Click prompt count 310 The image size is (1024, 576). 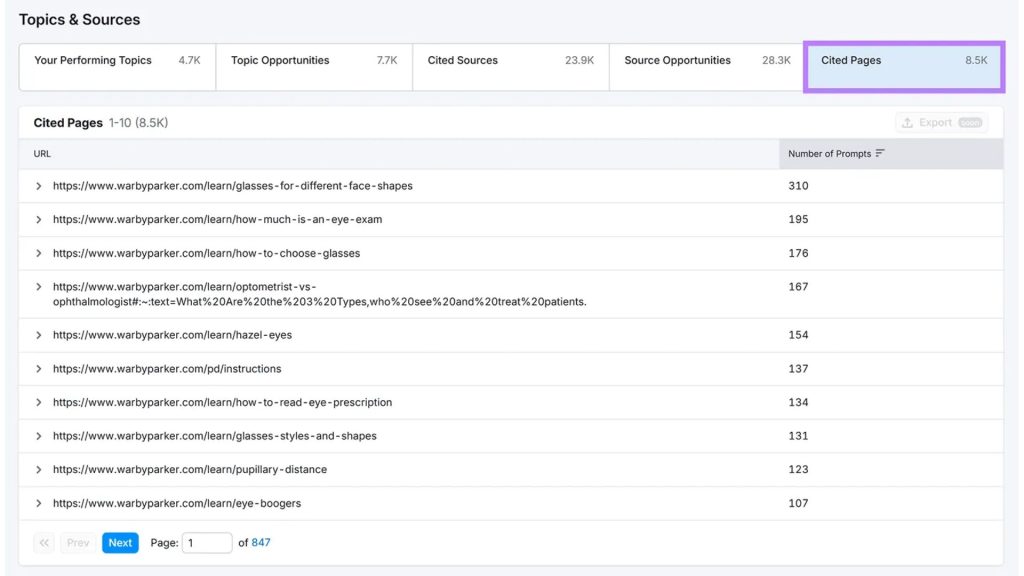pos(798,186)
